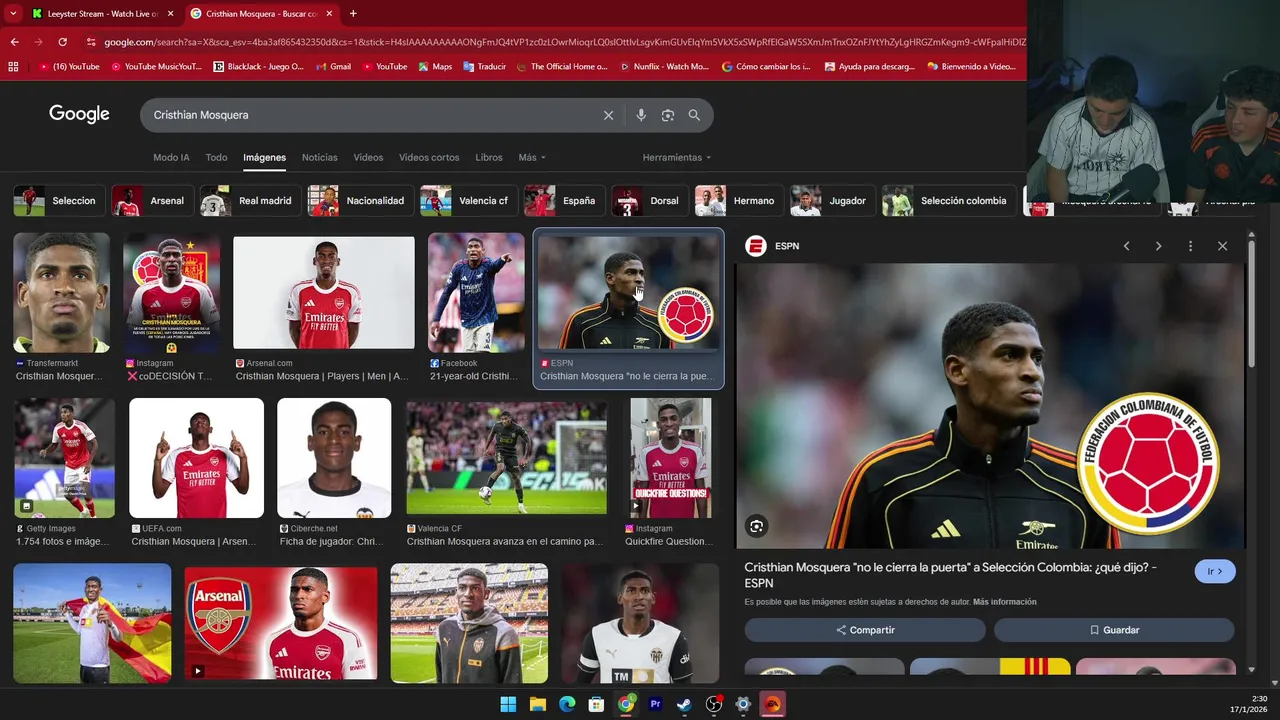Filter images by the Seleccion chip

[x=58, y=201]
